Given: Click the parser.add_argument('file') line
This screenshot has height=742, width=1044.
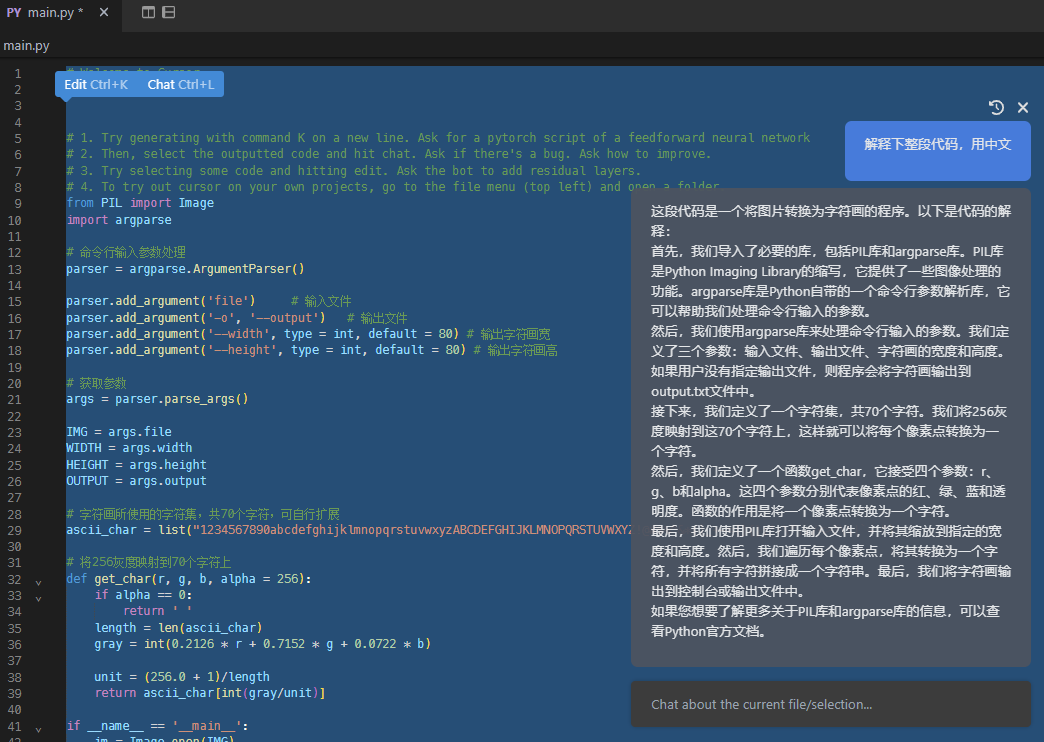Looking at the screenshot, I should (208, 301).
